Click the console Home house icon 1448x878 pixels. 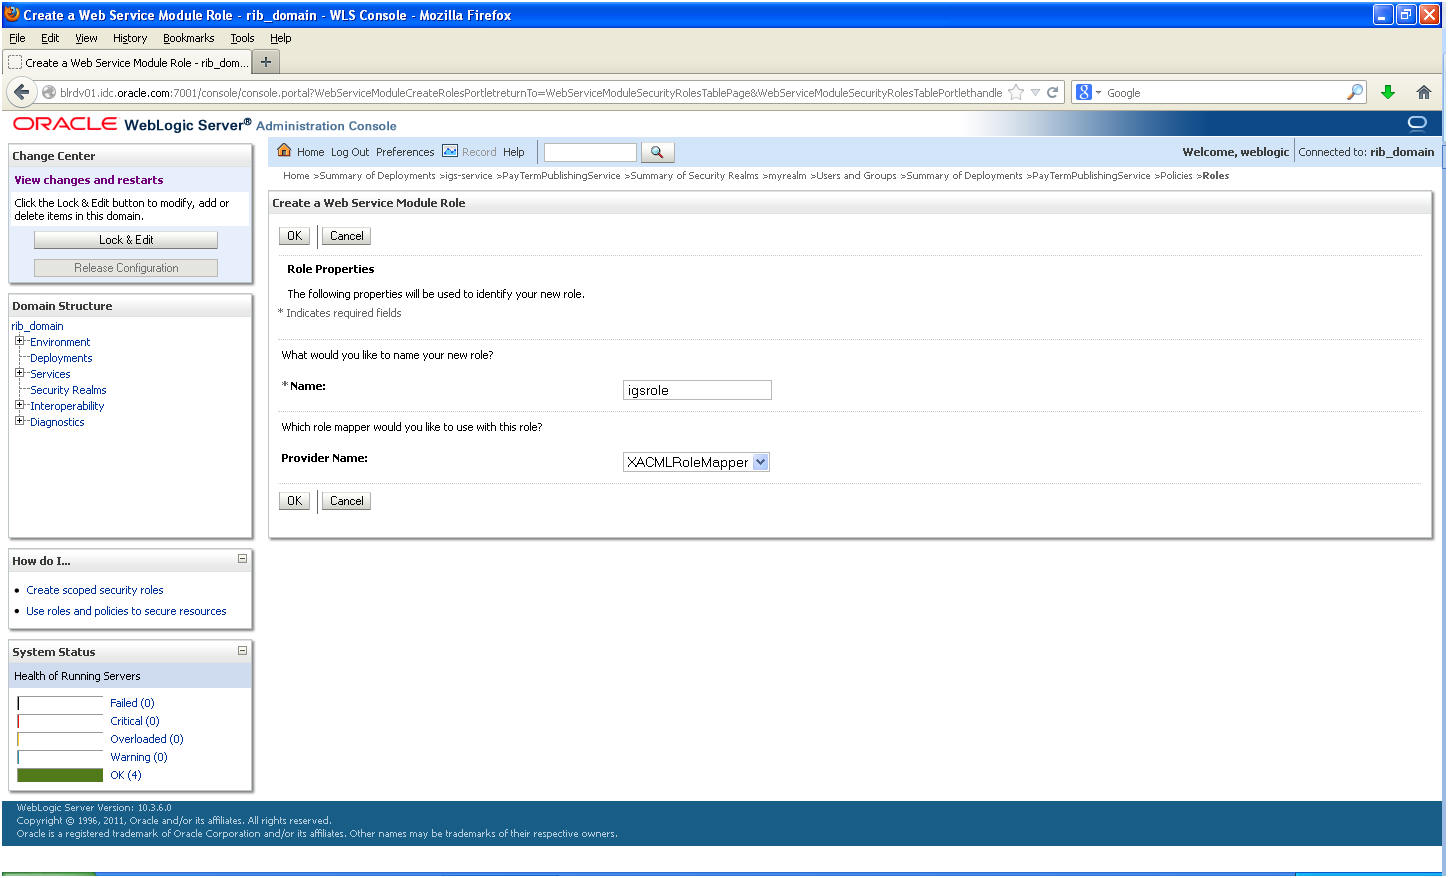284,151
